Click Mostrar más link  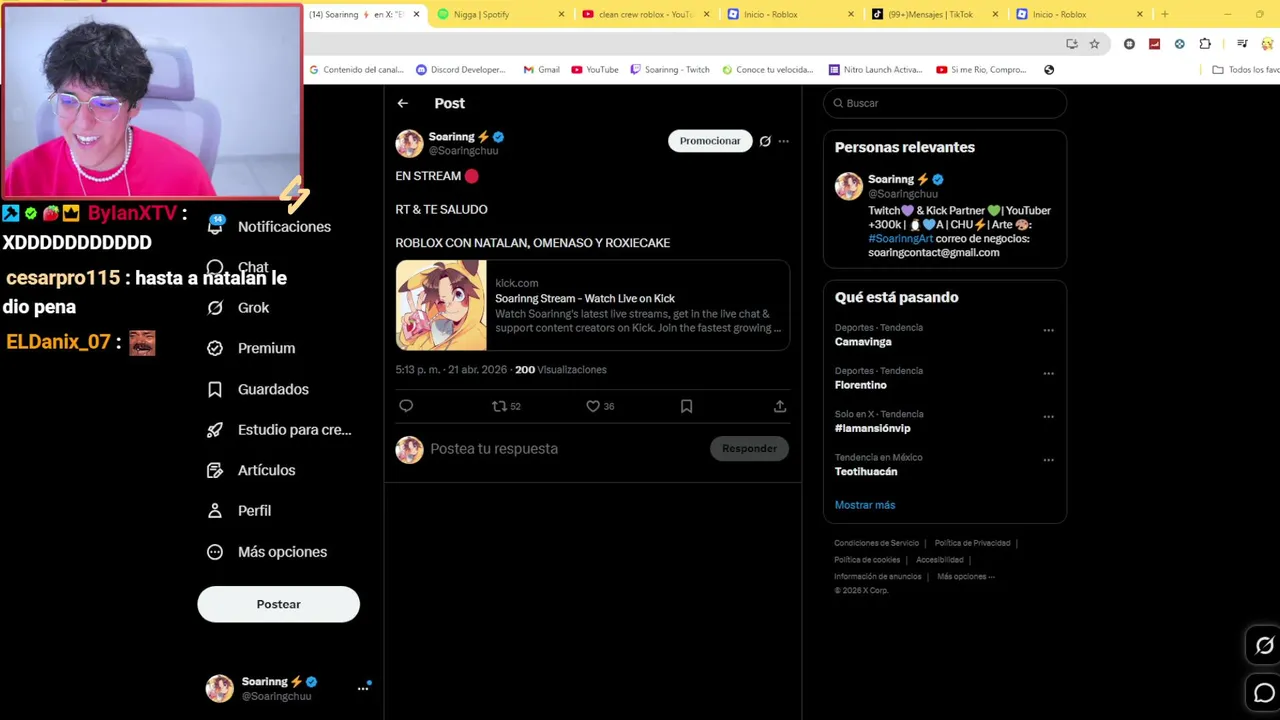(x=865, y=505)
